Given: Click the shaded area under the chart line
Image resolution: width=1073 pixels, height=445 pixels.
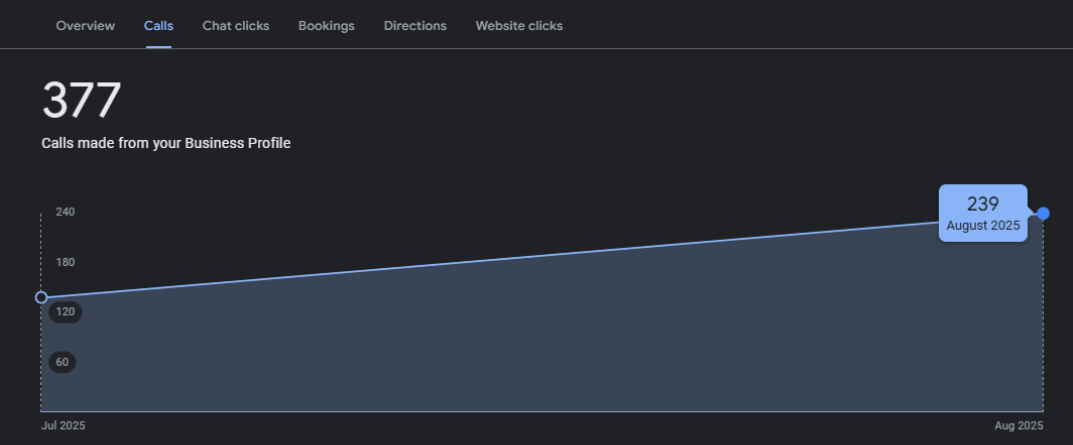Looking at the screenshot, I should pos(540,340).
